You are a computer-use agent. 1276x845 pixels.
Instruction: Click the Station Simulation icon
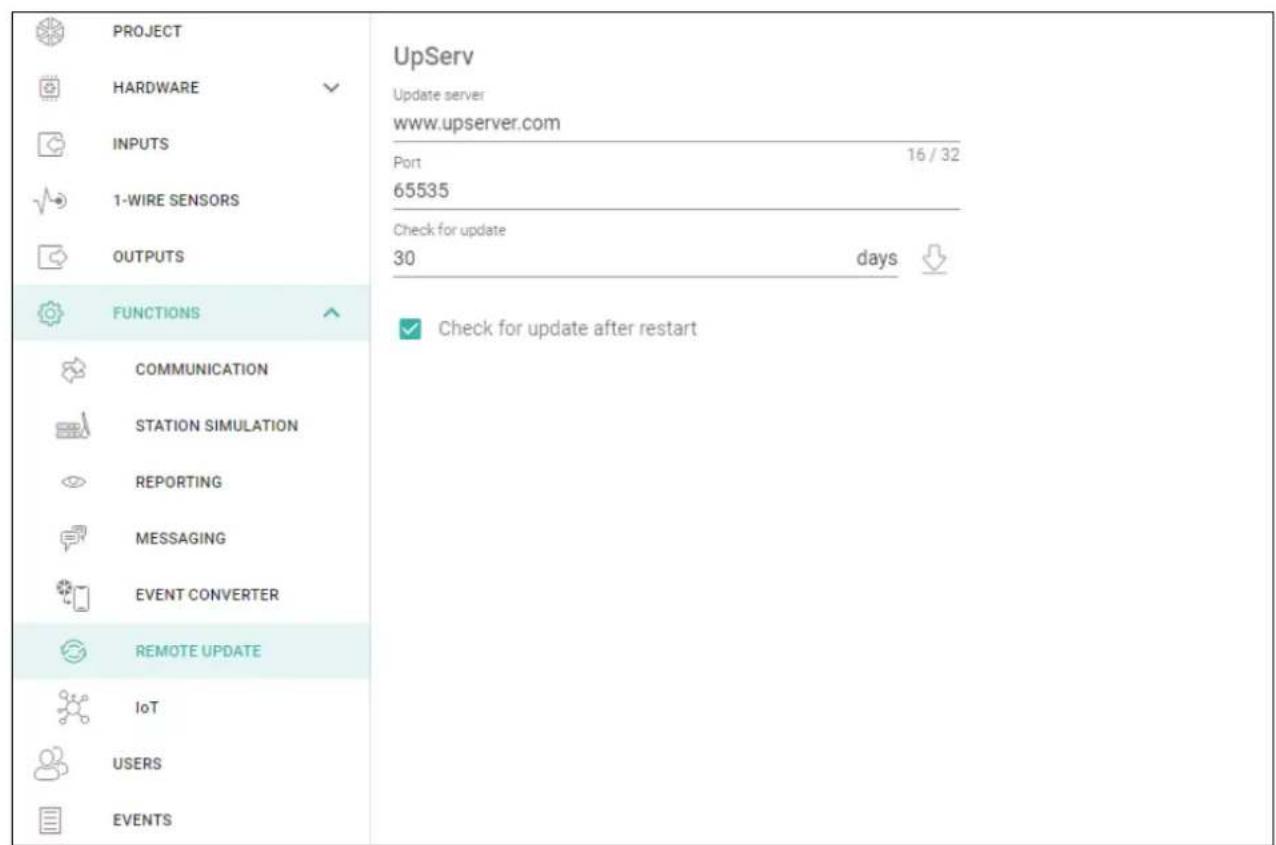tap(74, 425)
